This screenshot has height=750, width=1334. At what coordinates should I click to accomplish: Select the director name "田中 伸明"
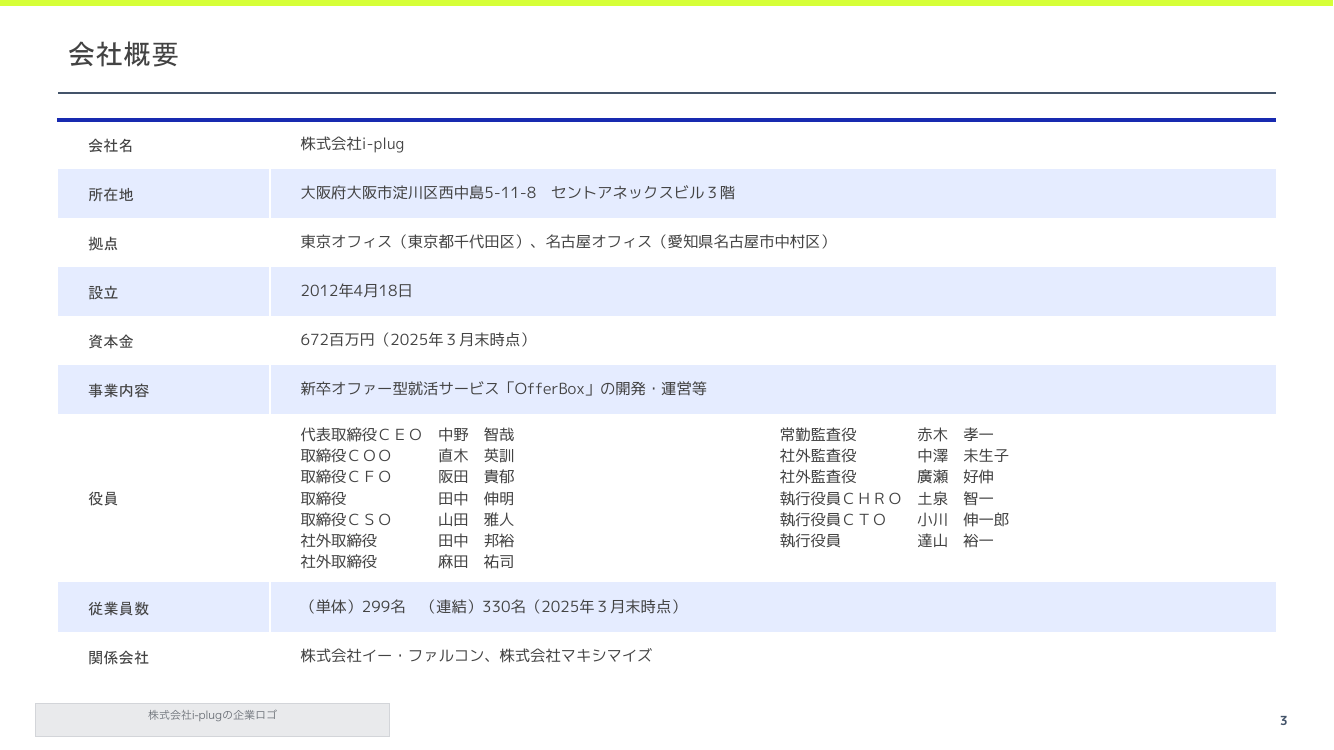(476, 499)
